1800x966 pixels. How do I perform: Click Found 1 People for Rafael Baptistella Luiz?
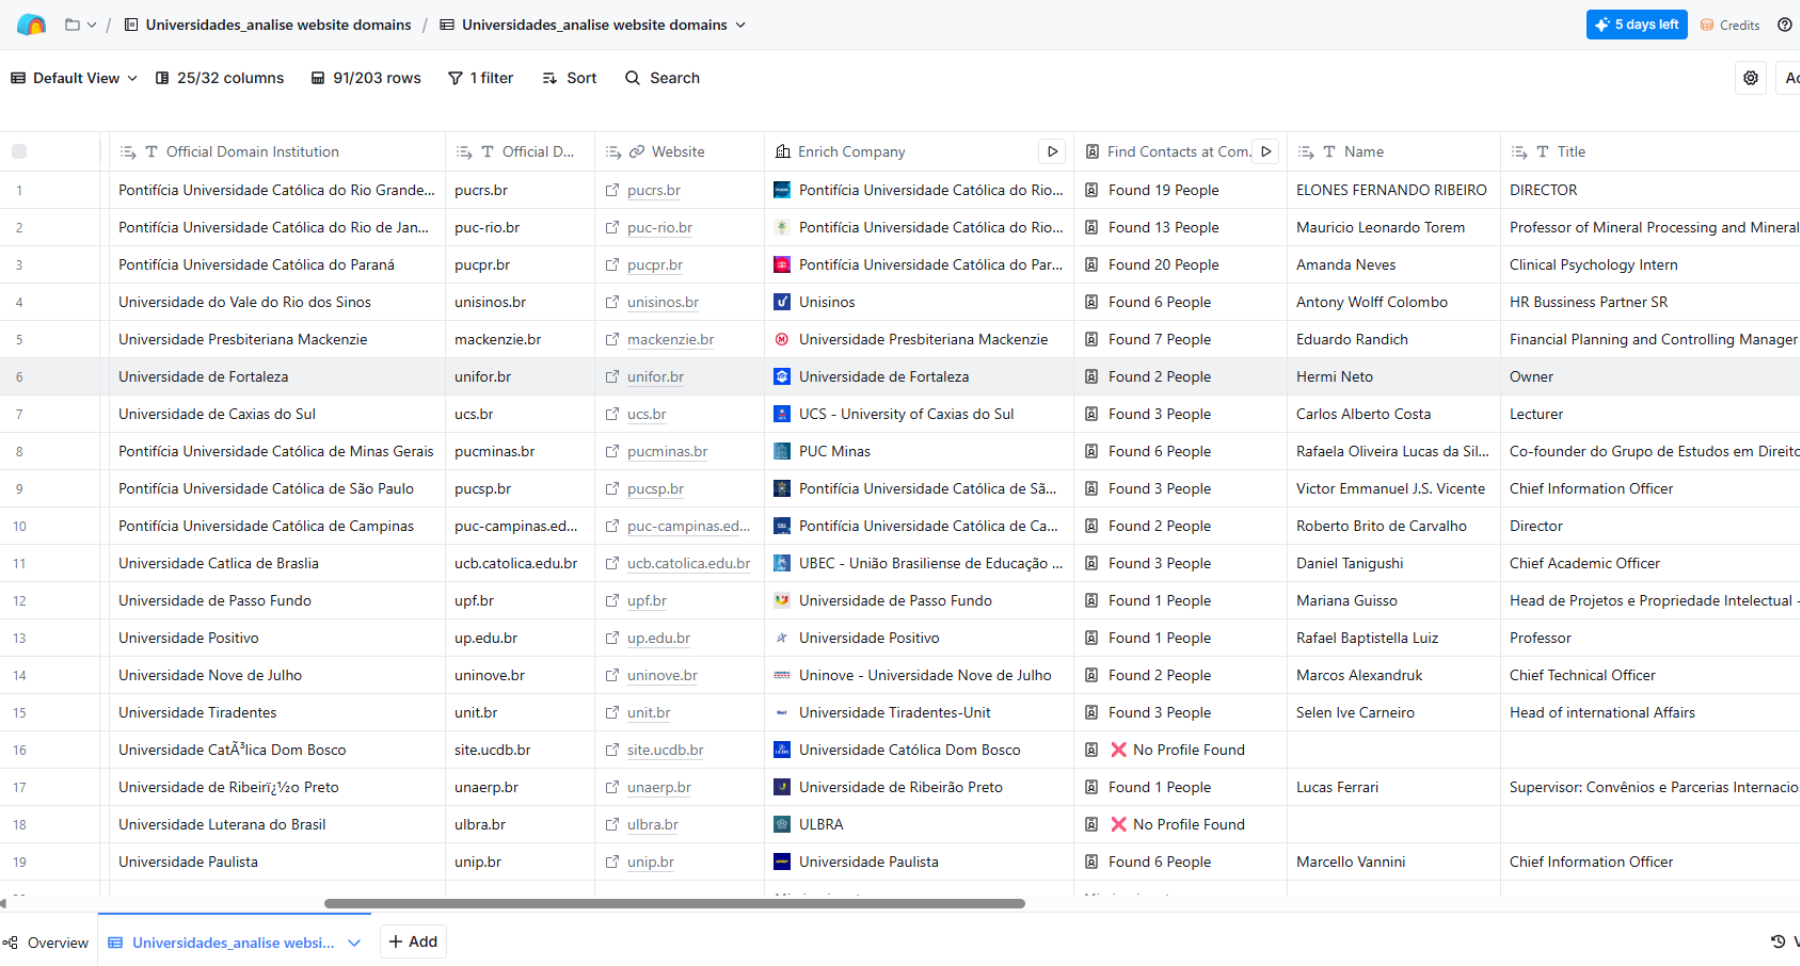coord(1180,638)
